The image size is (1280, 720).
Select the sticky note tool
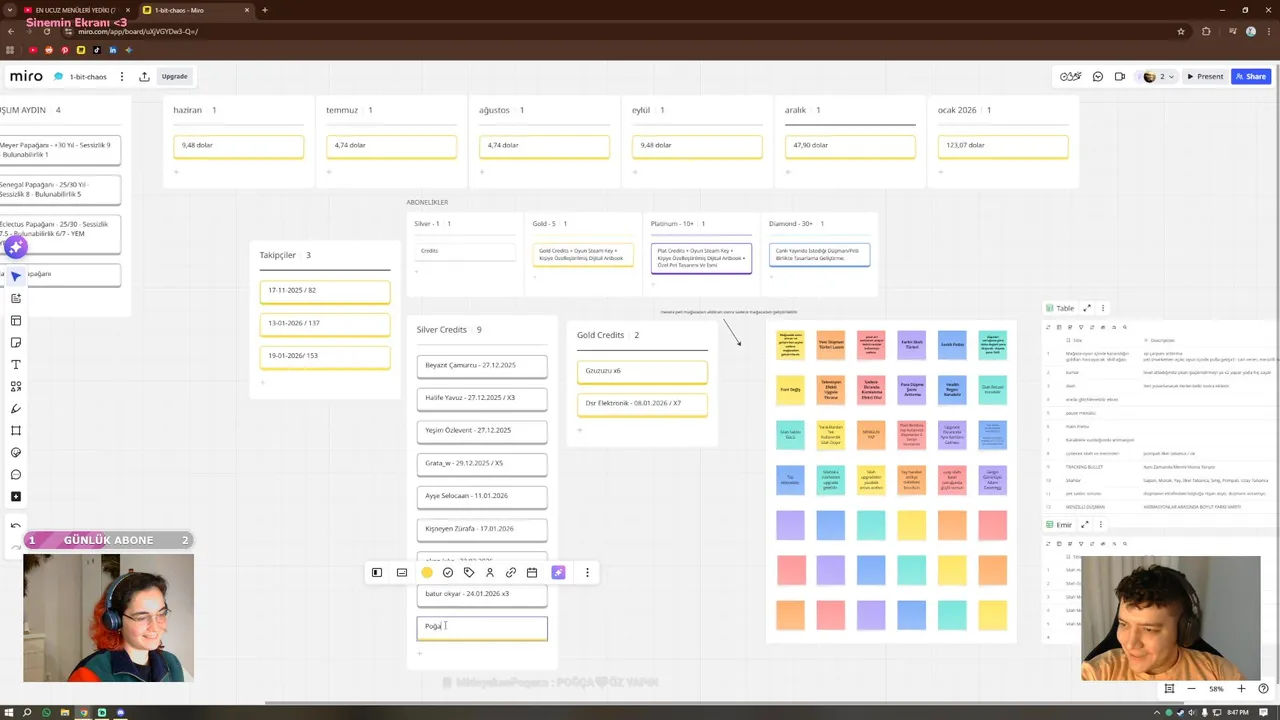(x=16, y=343)
